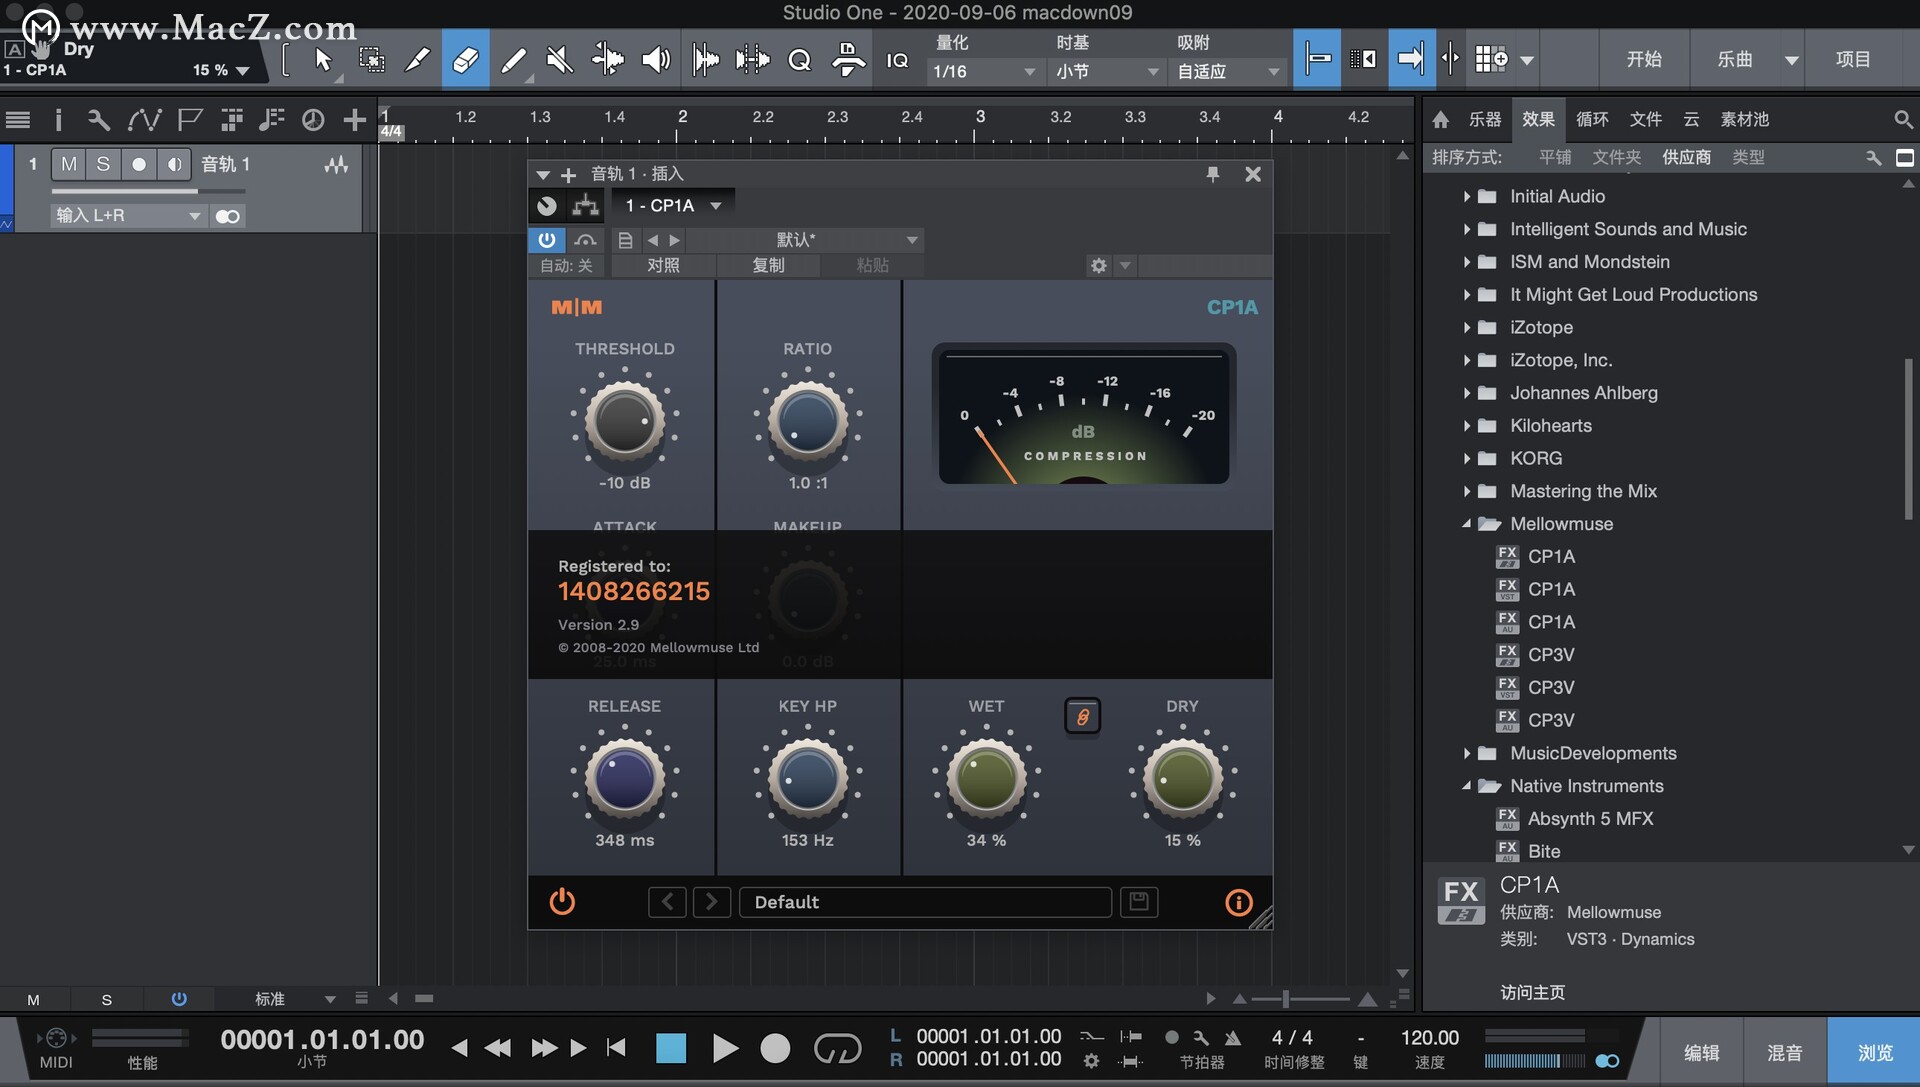Select the Range selection tool

pyautogui.click(x=371, y=60)
